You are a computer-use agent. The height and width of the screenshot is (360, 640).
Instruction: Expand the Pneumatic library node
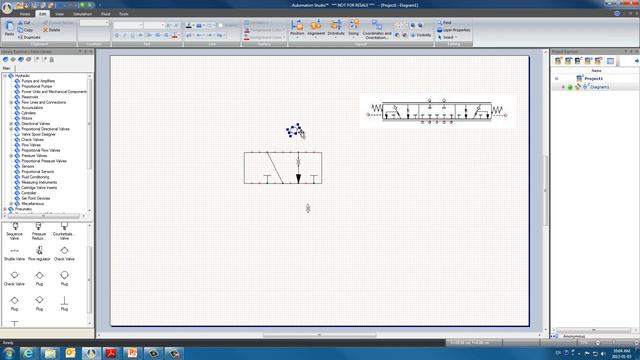pos(5,209)
